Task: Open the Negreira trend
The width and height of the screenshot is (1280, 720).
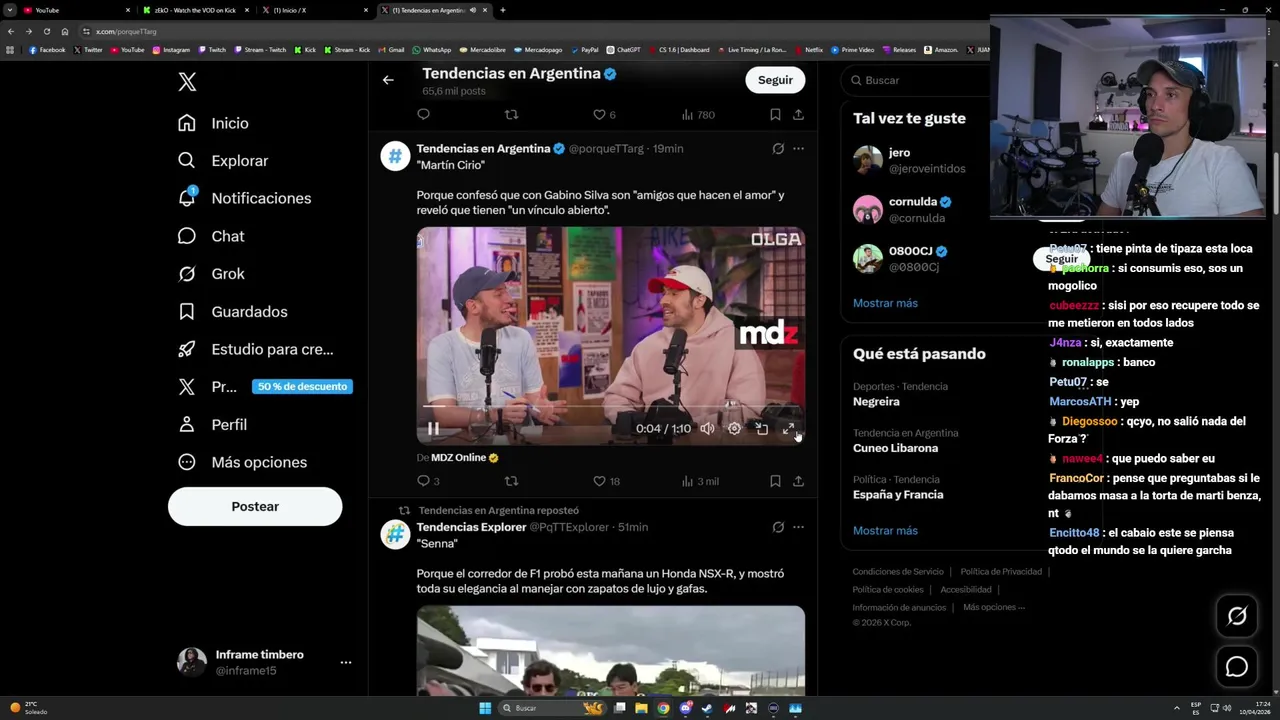Action: click(x=876, y=401)
